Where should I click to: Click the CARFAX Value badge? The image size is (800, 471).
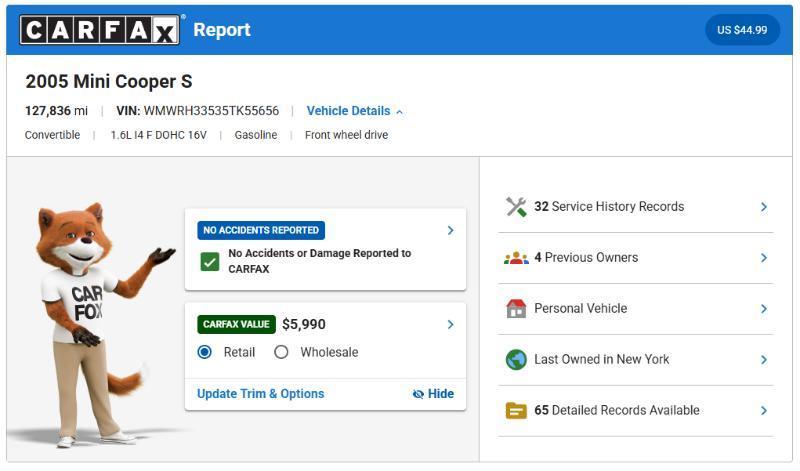click(x=236, y=324)
